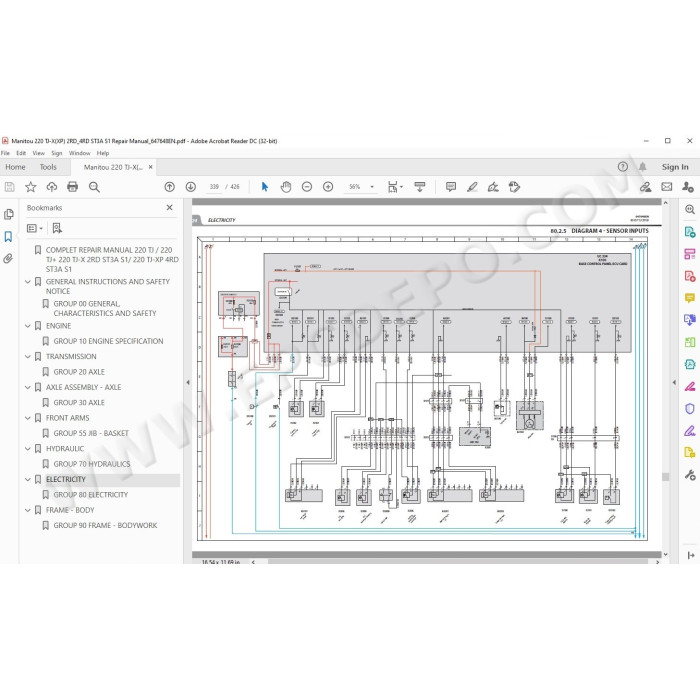Open notifications bell icon
This screenshot has width=700, height=700.
(x=642, y=167)
